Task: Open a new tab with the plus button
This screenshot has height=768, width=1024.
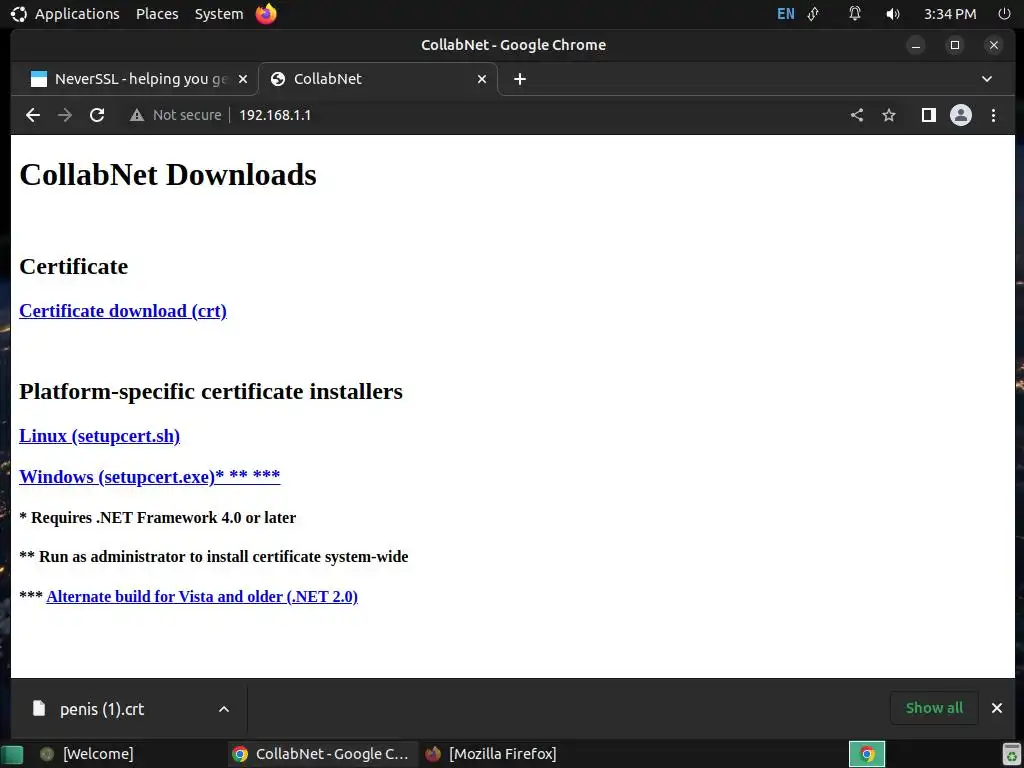Action: [520, 79]
